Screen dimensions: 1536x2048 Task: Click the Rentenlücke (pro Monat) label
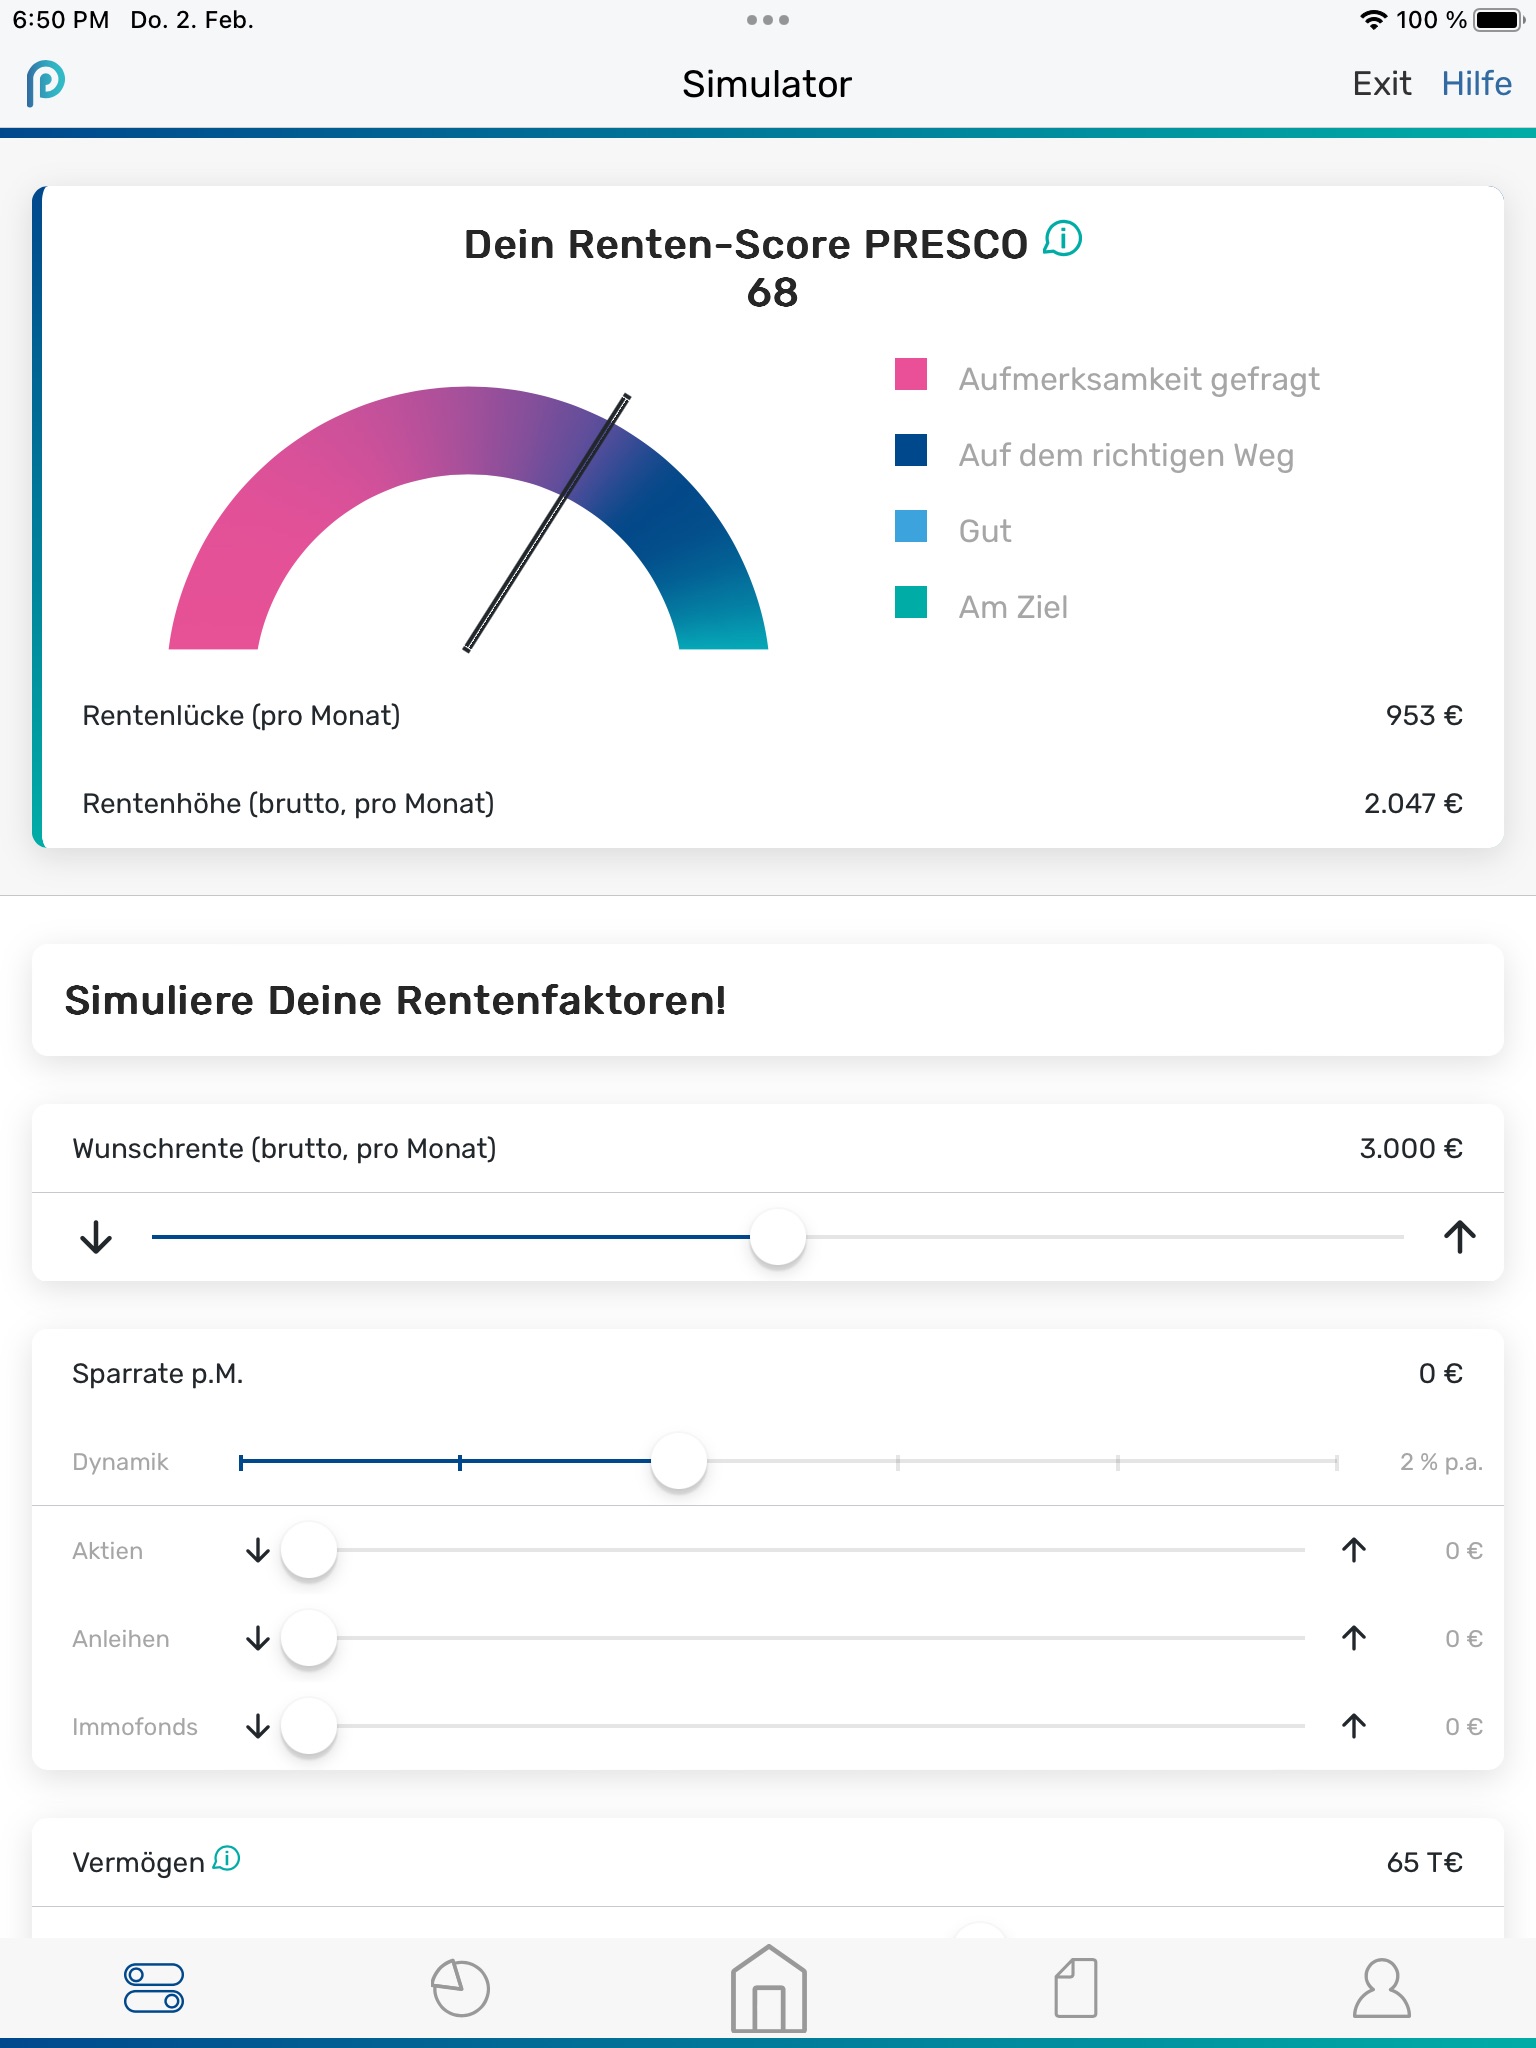pos(241,715)
